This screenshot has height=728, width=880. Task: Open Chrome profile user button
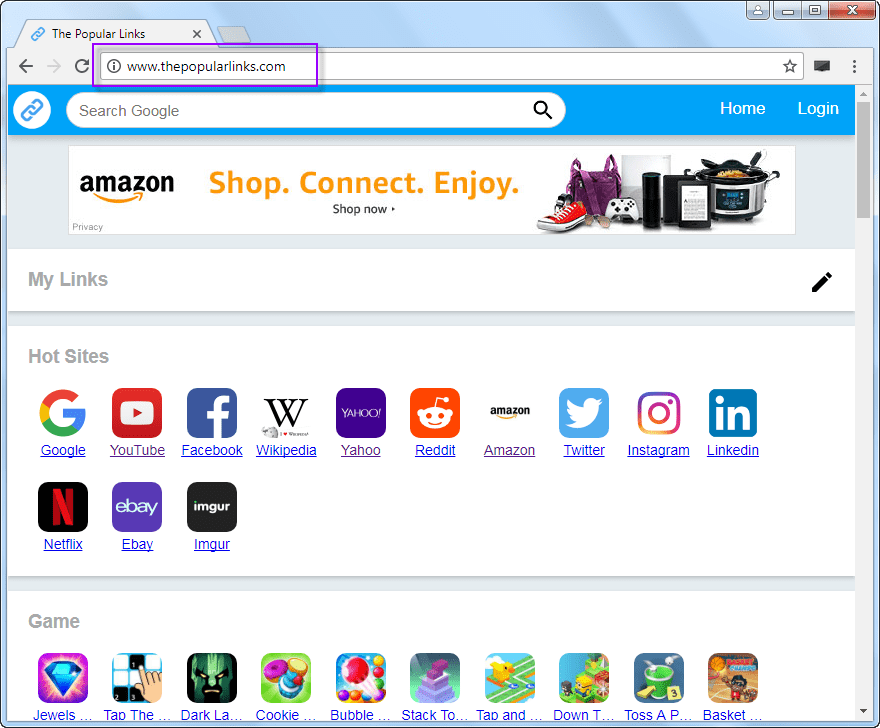tap(758, 10)
